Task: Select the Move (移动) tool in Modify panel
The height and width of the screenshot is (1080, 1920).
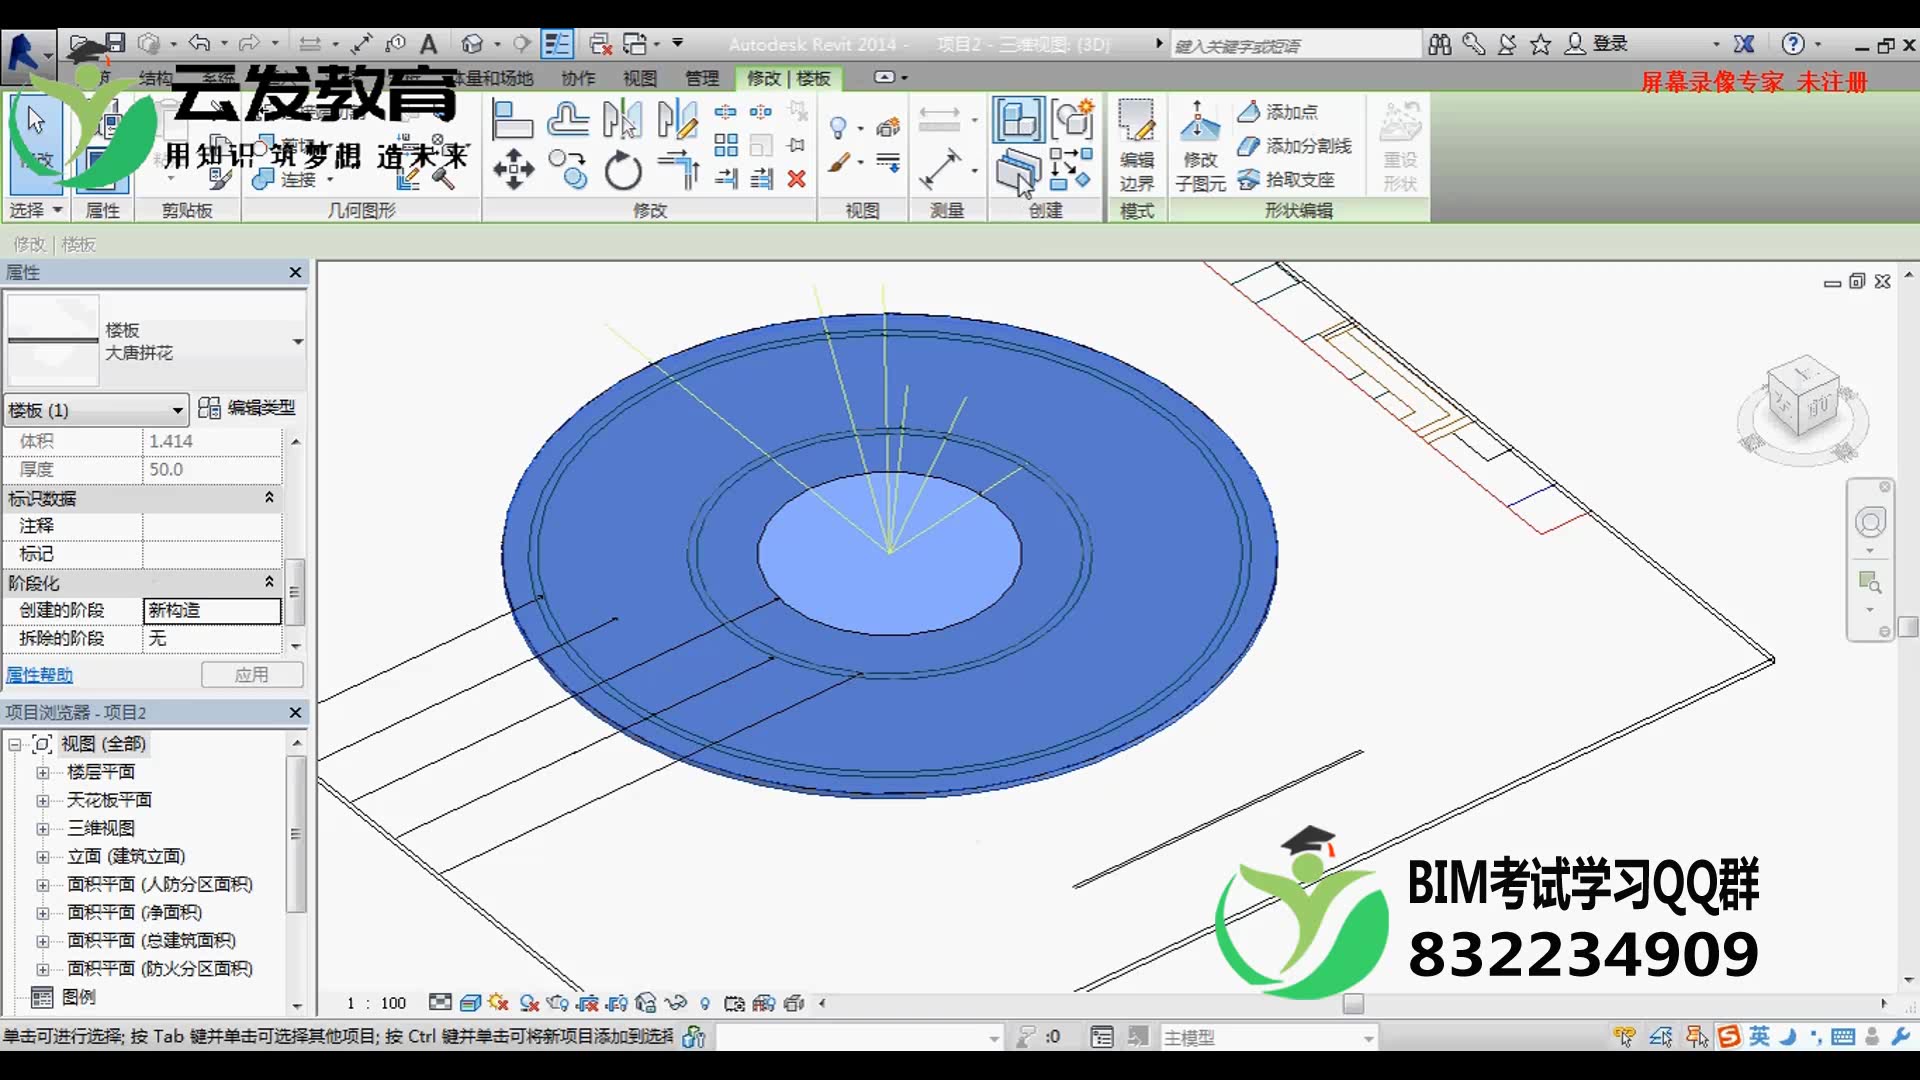Action: pyautogui.click(x=514, y=170)
